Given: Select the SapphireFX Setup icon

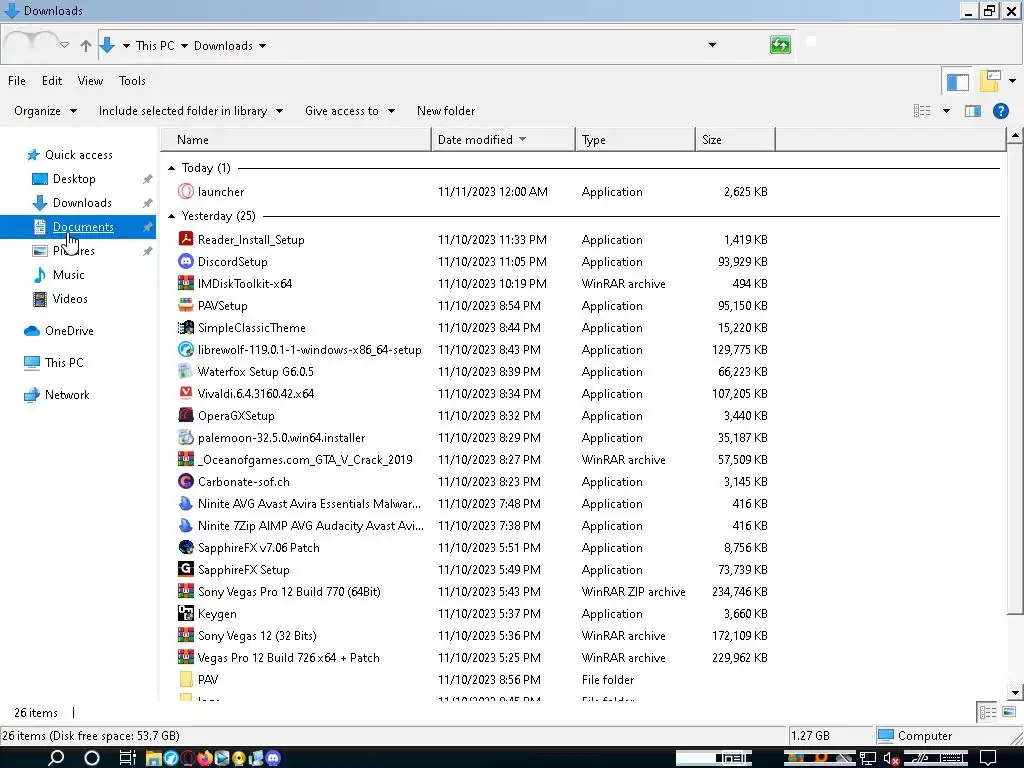Looking at the screenshot, I should (x=186, y=569).
